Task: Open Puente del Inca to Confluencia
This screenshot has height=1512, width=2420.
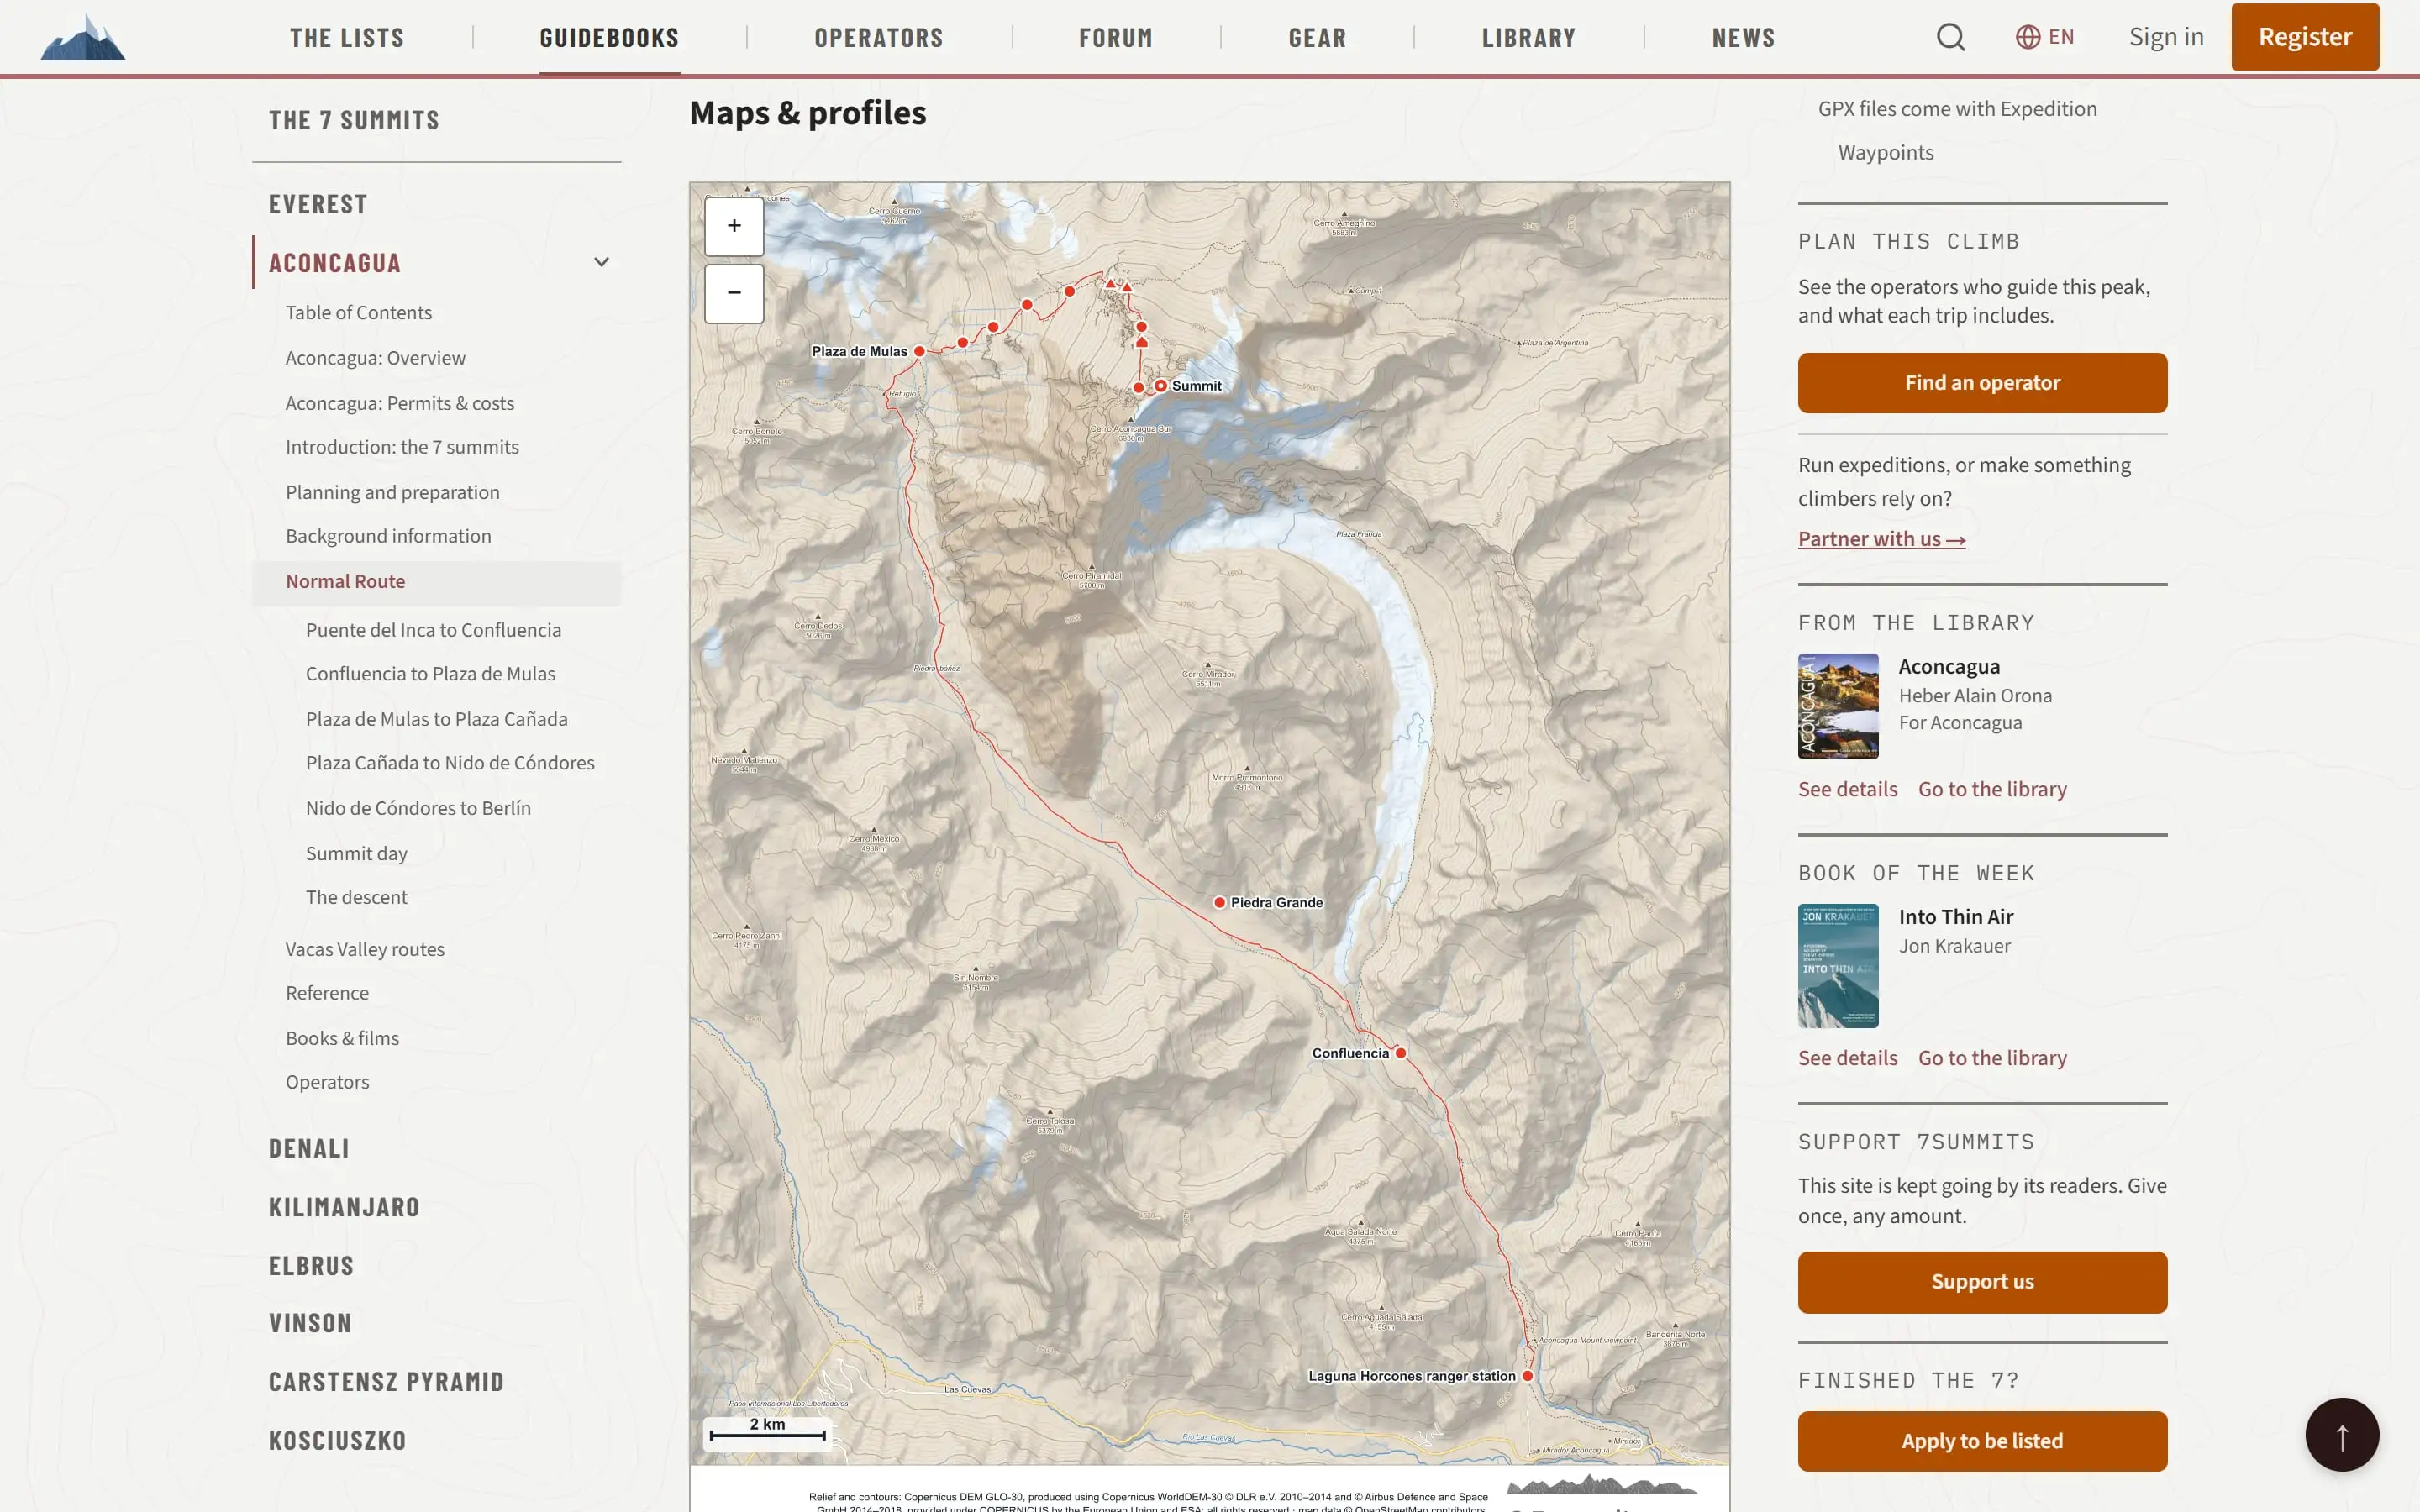Action: (x=433, y=630)
